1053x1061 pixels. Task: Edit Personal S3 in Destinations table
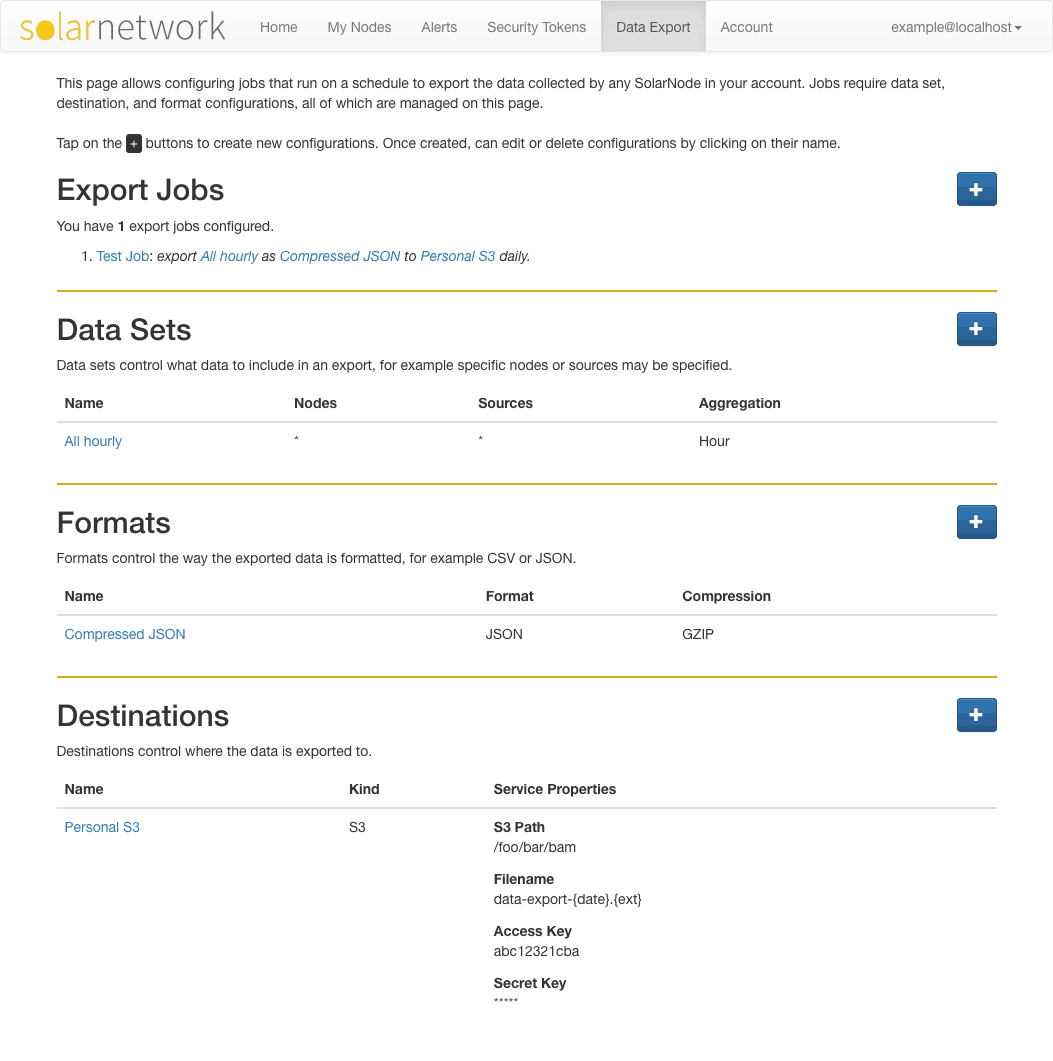(x=102, y=827)
